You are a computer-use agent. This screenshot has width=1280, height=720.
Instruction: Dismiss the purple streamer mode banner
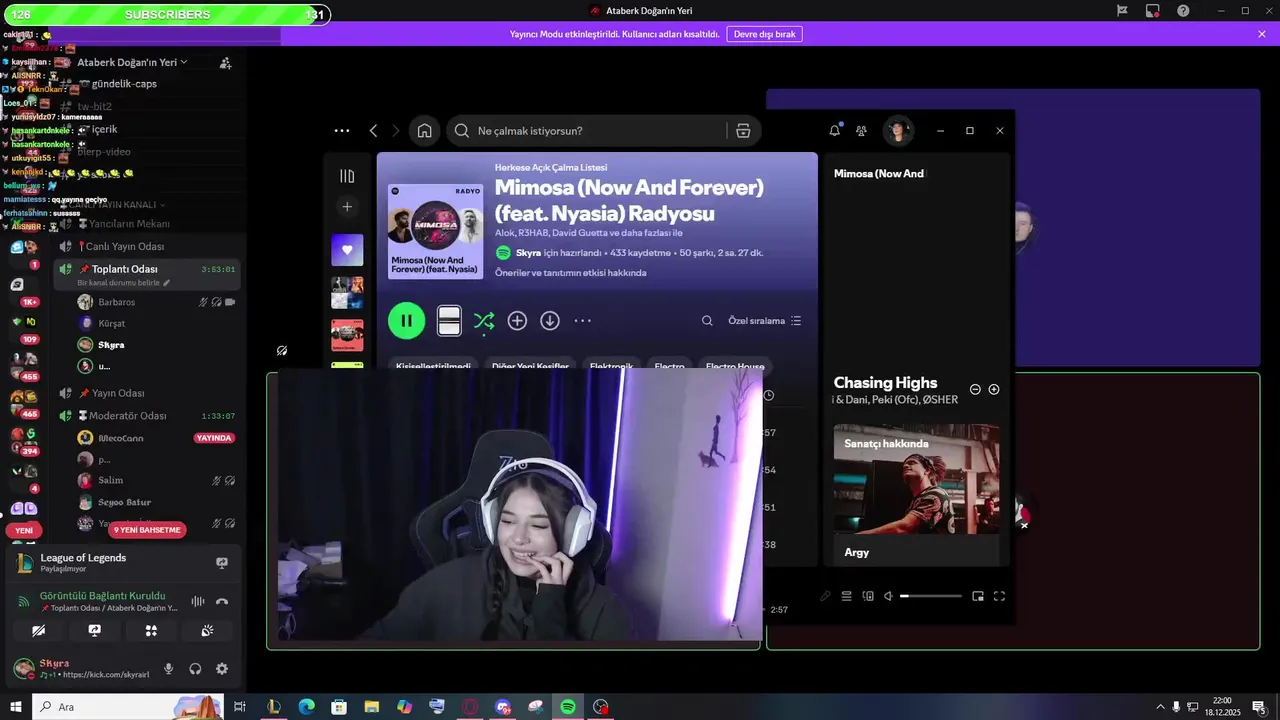coord(1262,34)
